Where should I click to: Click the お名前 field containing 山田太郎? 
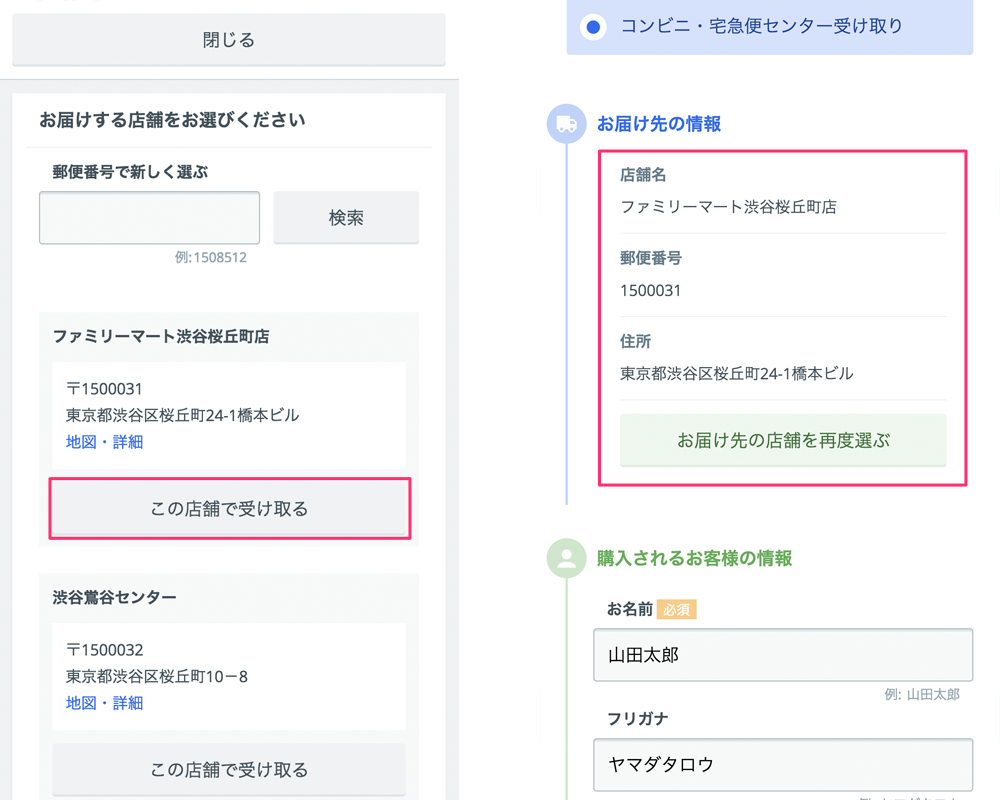coord(783,655)
